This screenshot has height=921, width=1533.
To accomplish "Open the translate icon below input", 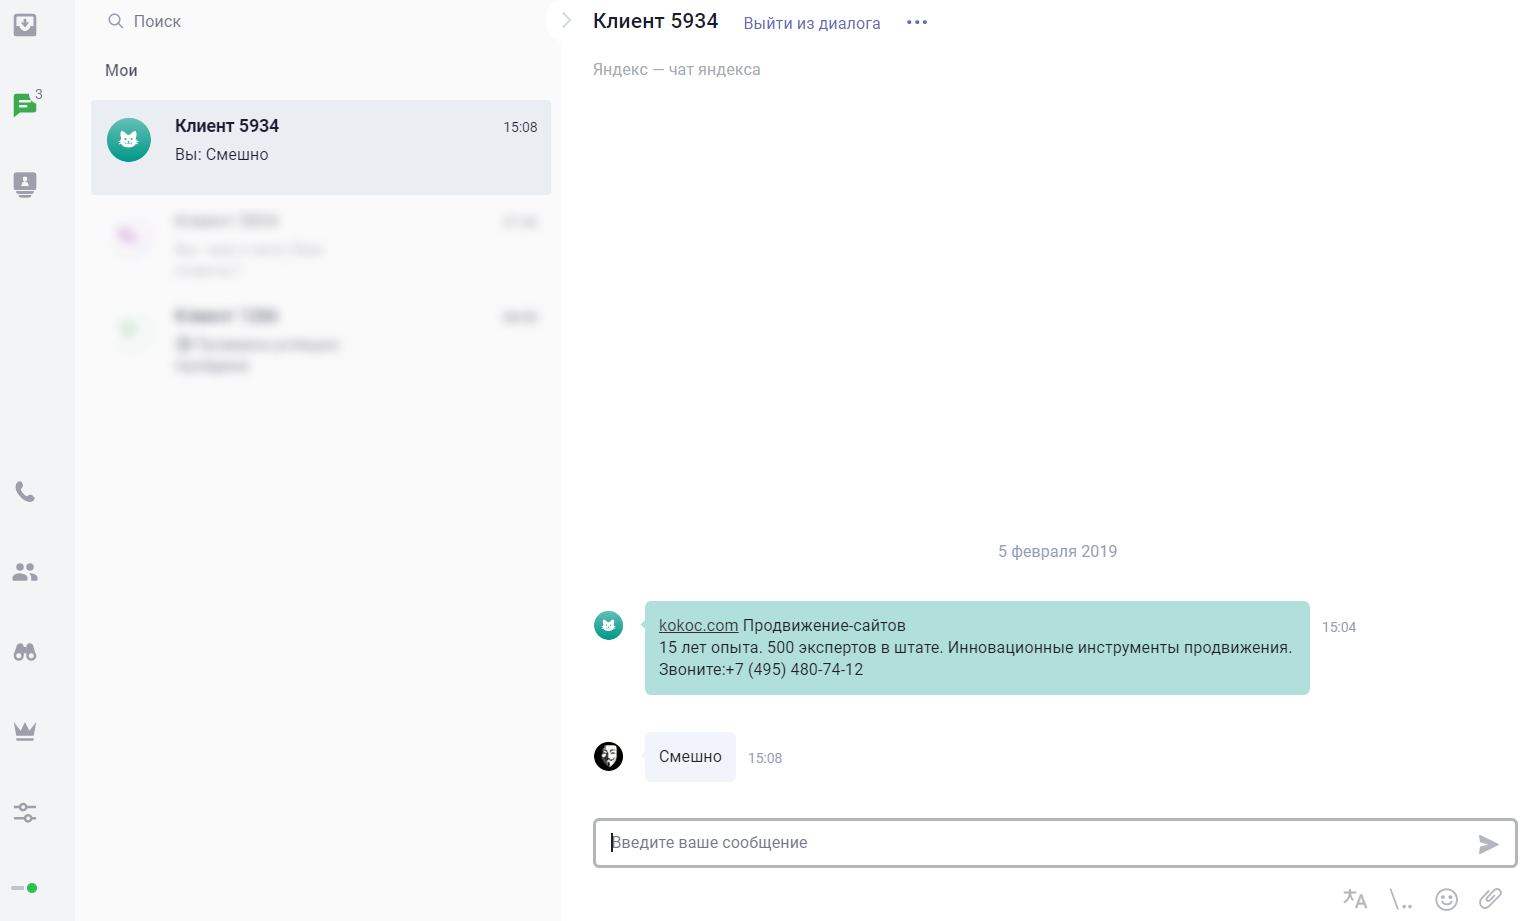I will [1354, 899].
